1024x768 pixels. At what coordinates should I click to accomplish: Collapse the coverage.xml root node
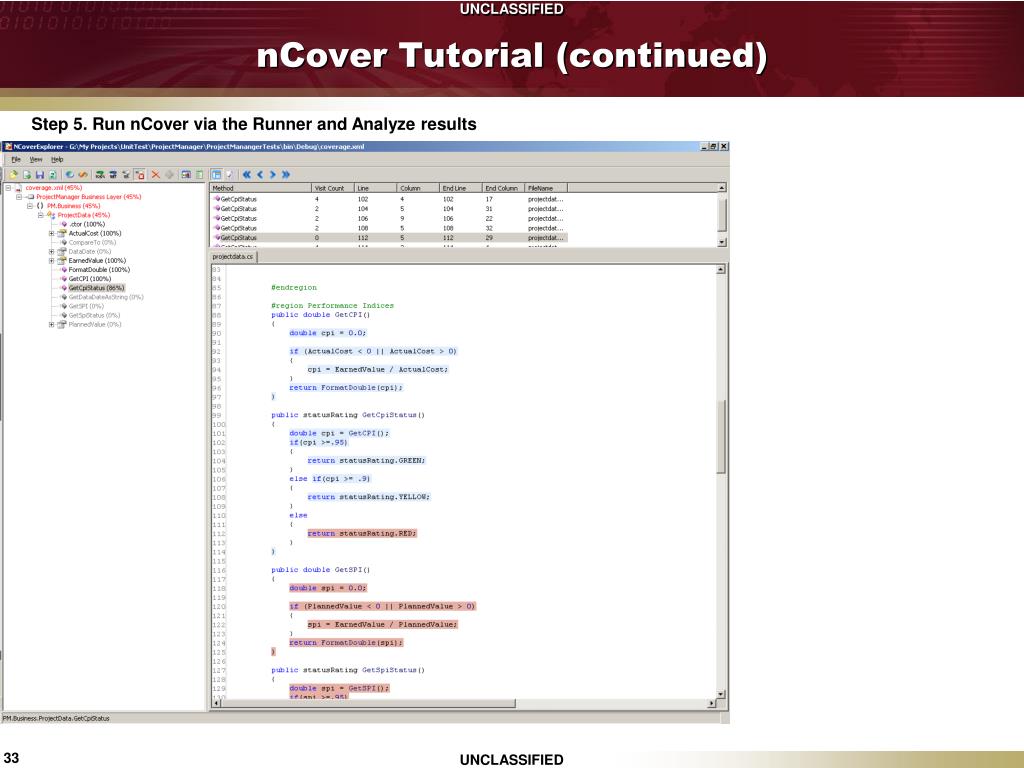pos(8,188)
